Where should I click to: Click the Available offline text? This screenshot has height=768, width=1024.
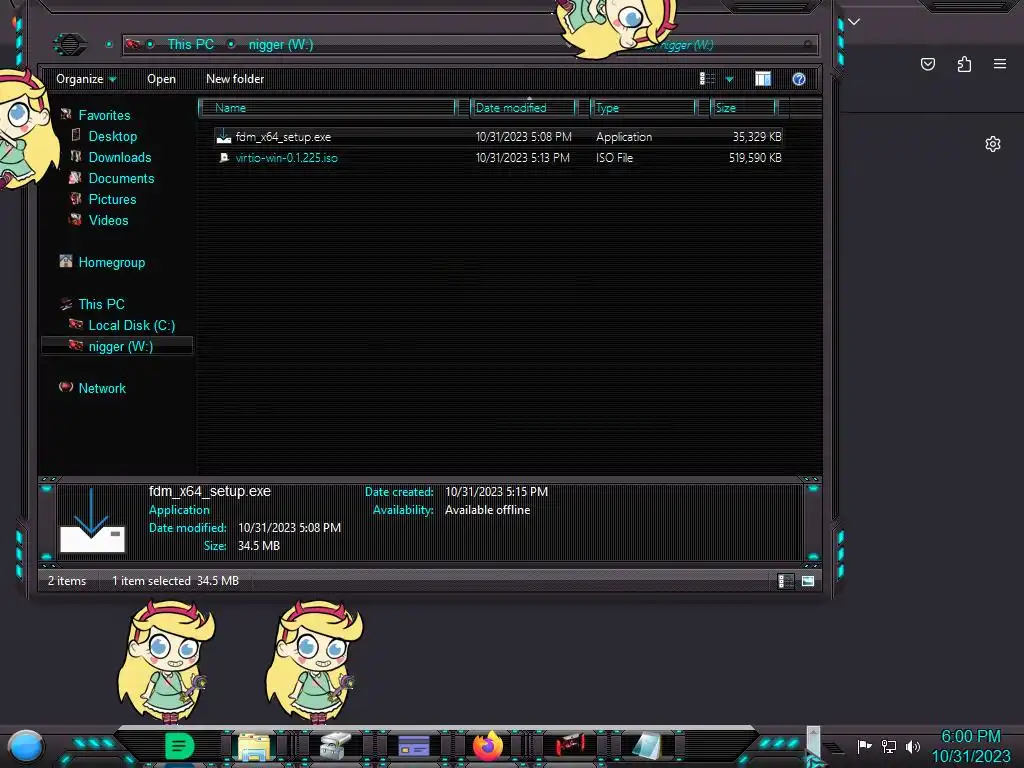point(488,510)
